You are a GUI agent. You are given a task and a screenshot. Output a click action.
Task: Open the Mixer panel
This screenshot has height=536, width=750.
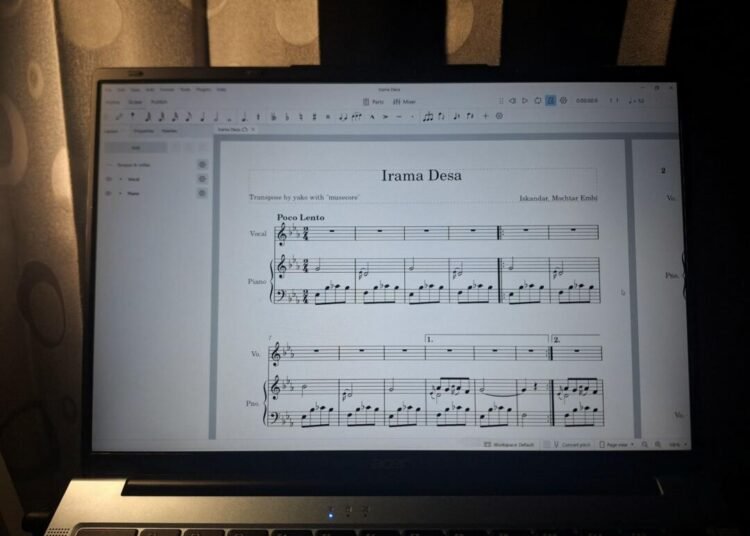406,101
